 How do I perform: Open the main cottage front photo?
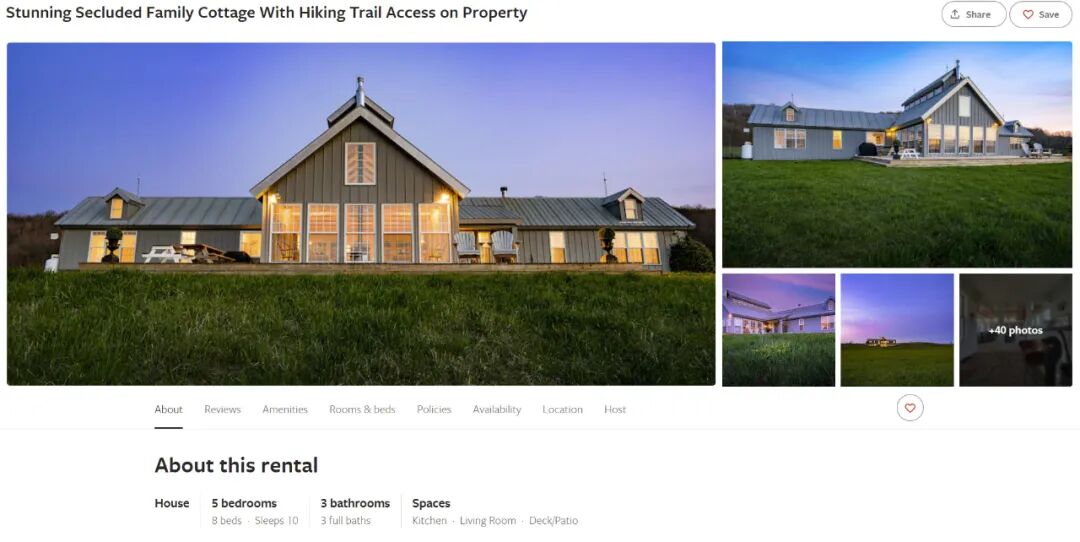point(361,214)
